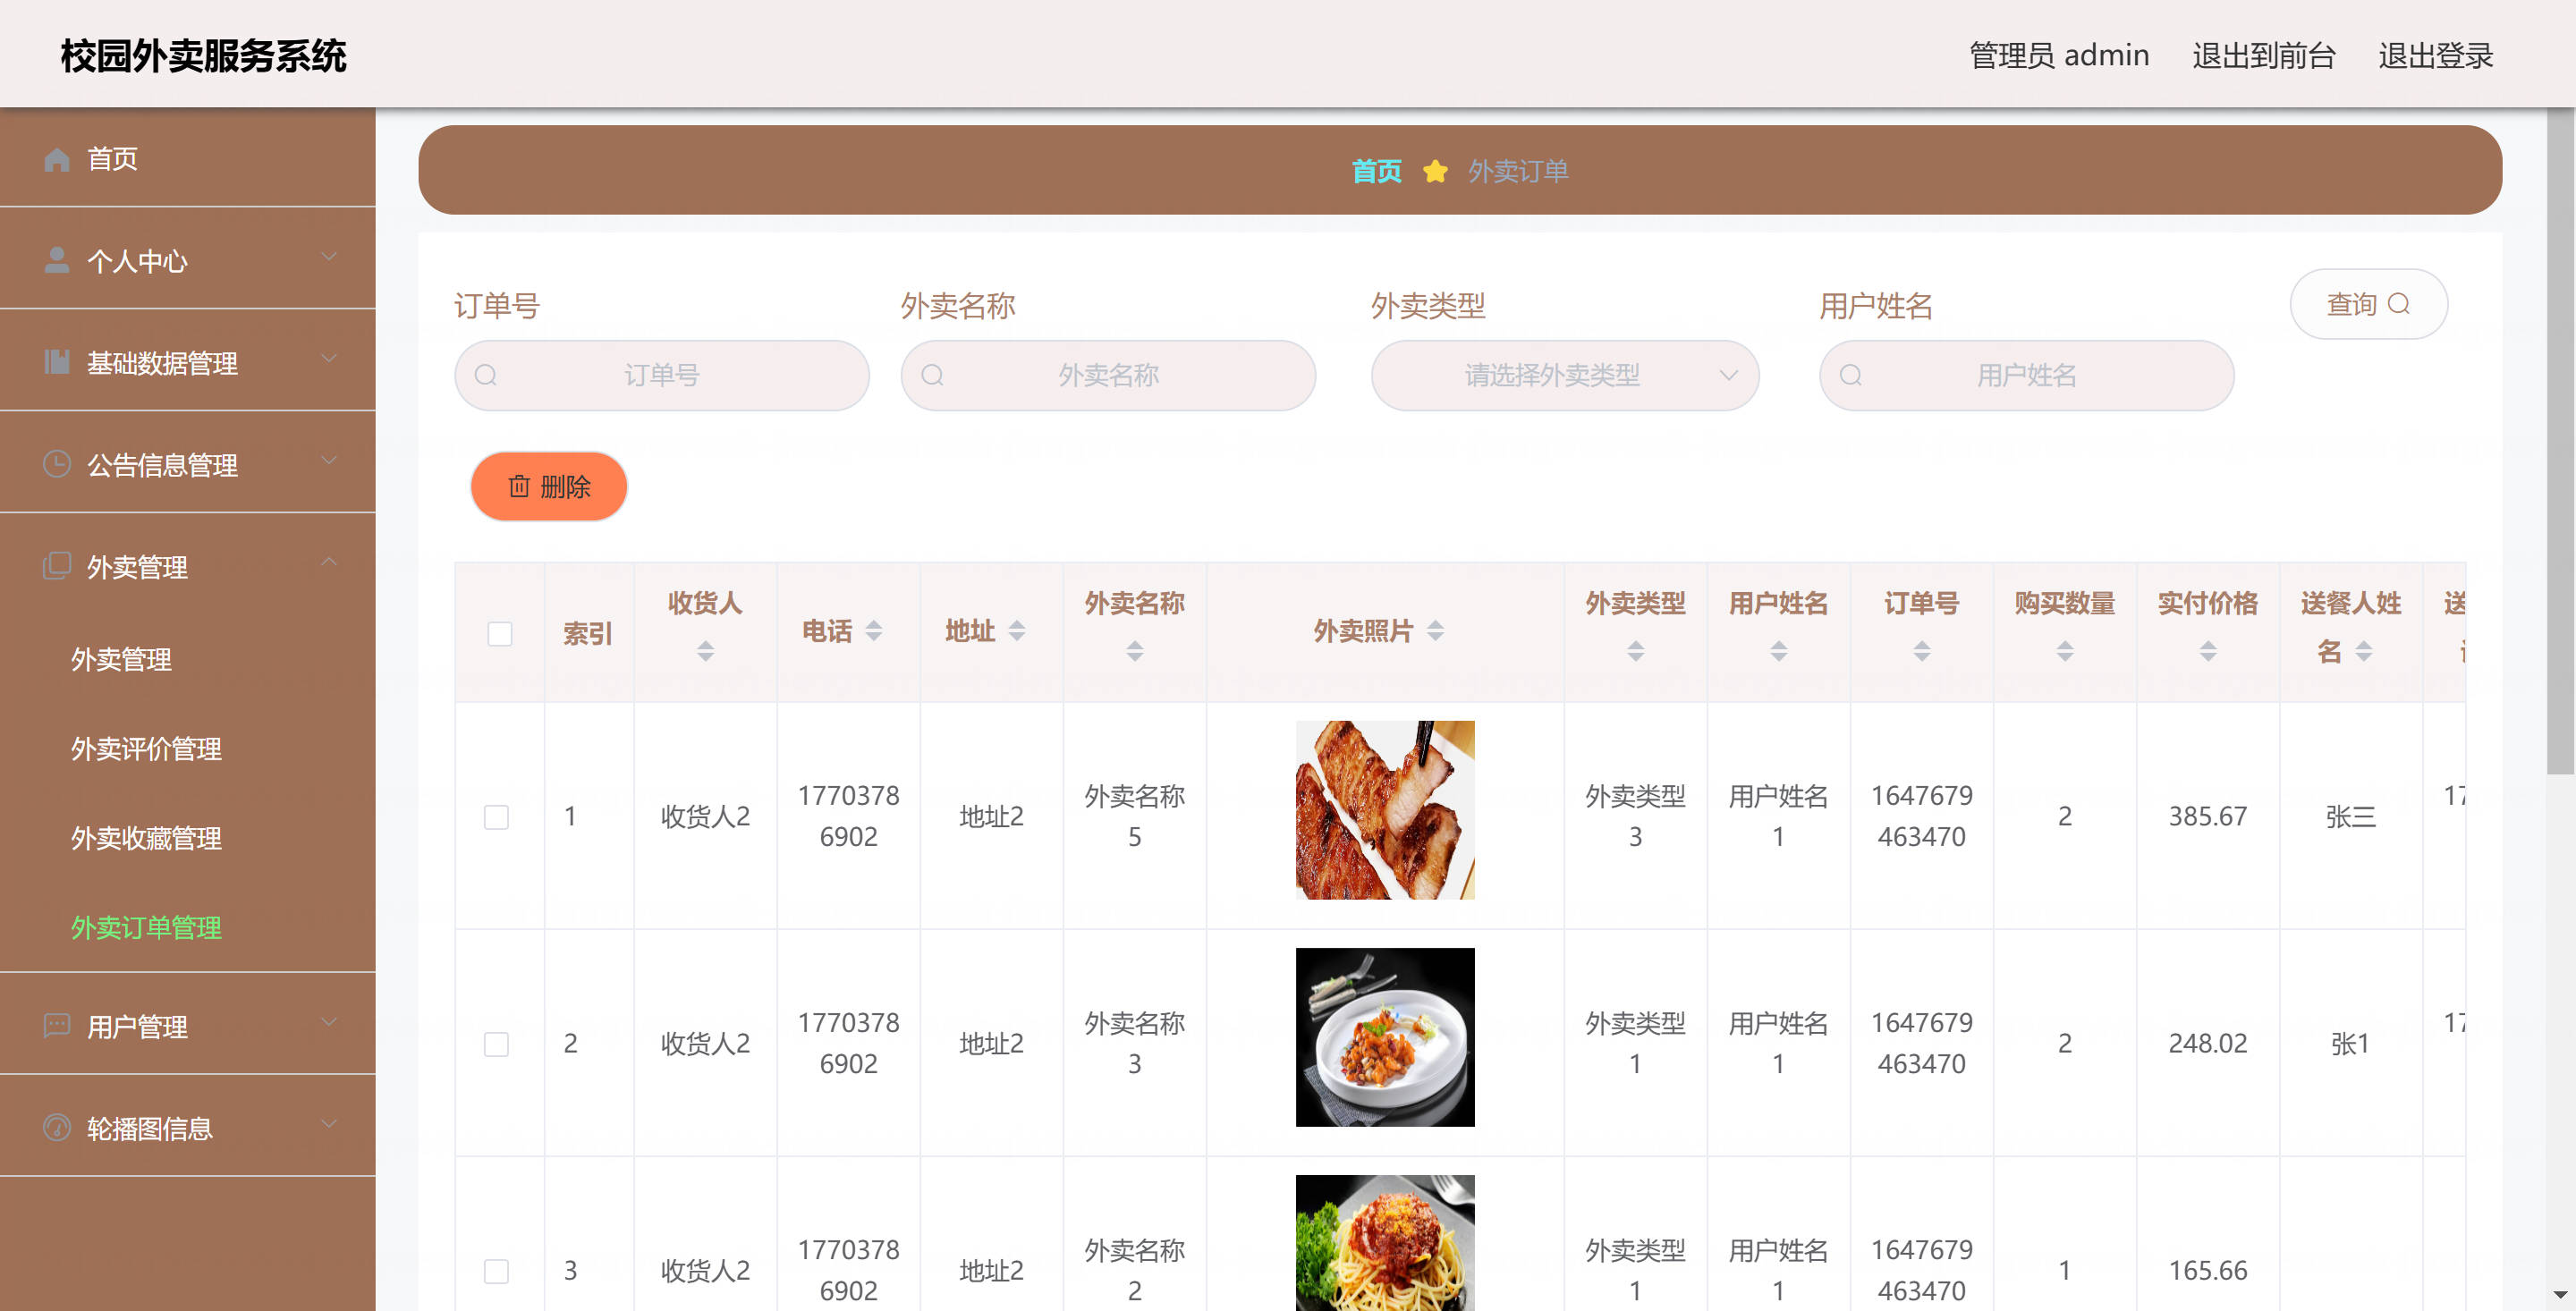Click the 首页 breadcrumb link
The width and height of the screenshot is (2576, 1311).
1376,171
